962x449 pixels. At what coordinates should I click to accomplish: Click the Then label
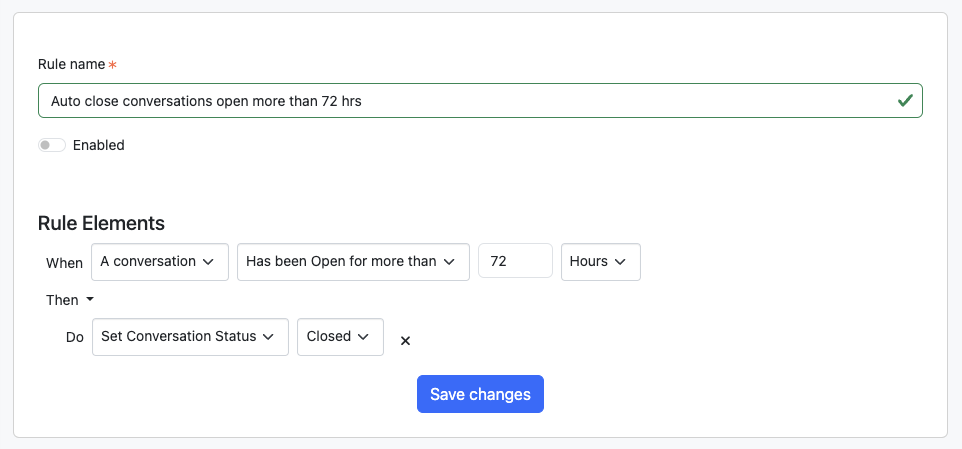point(62,300)
